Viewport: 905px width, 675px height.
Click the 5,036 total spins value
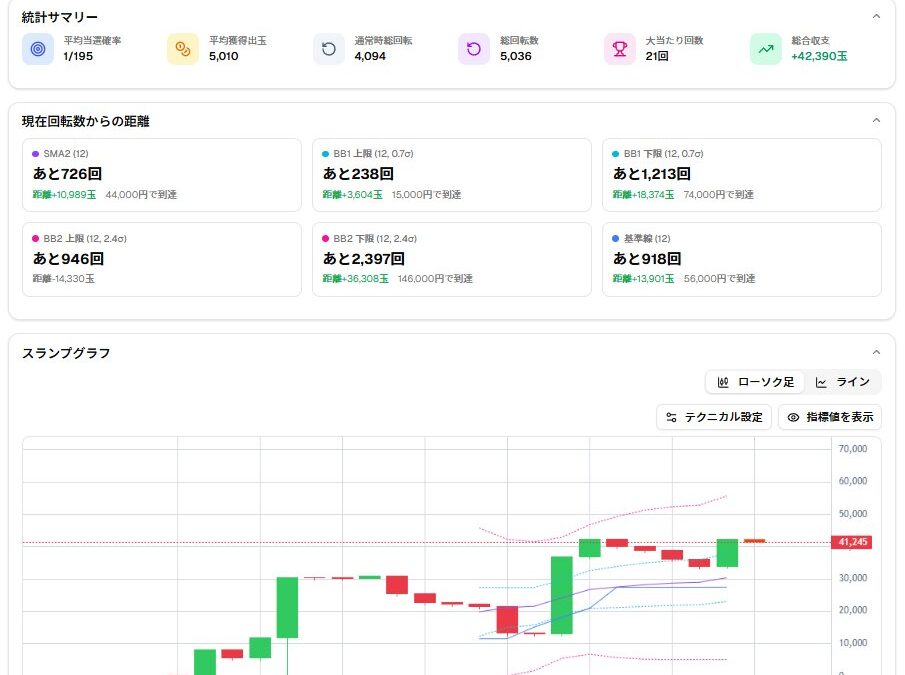[515, 56]
